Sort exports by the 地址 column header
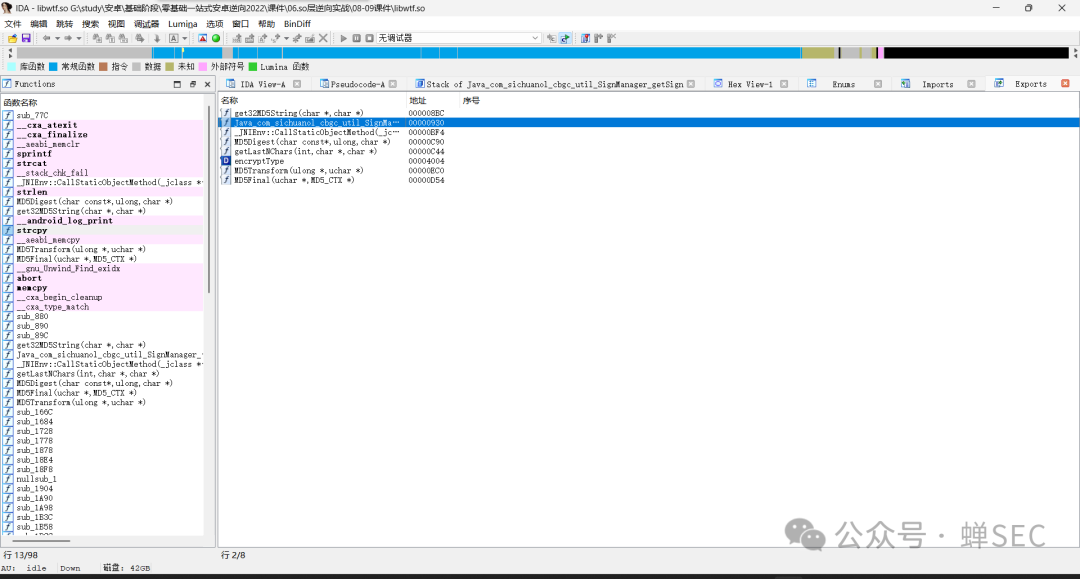Screen dimensions: 1080x579 coord(434,101)
